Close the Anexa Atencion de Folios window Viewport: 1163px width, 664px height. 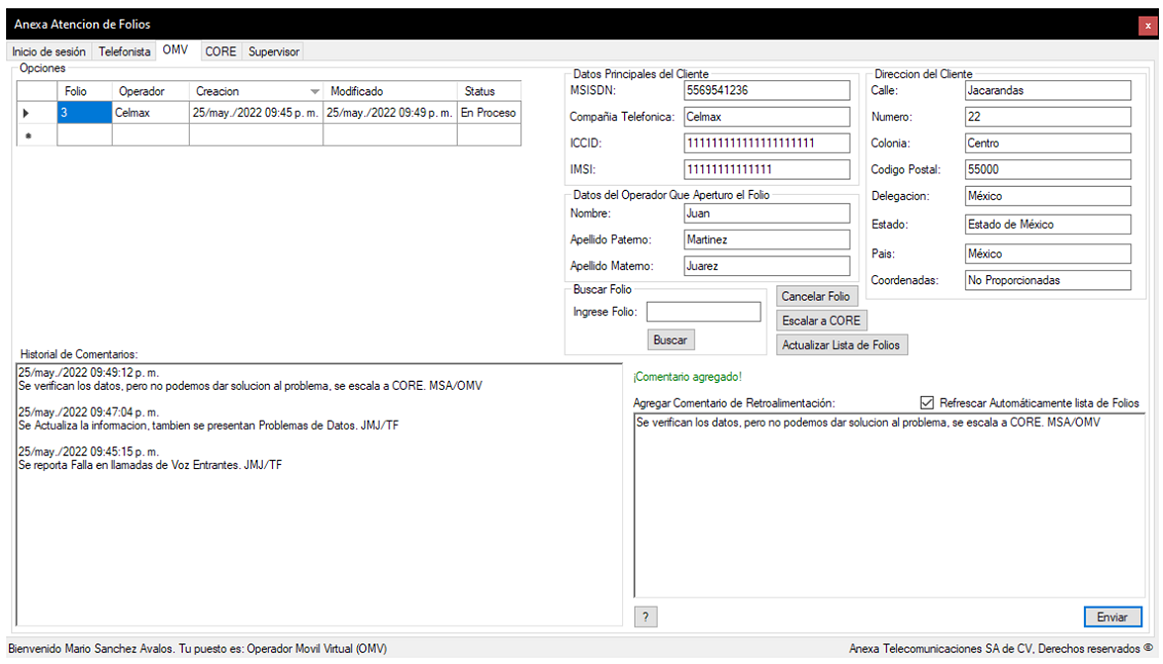coord(1147,25)
